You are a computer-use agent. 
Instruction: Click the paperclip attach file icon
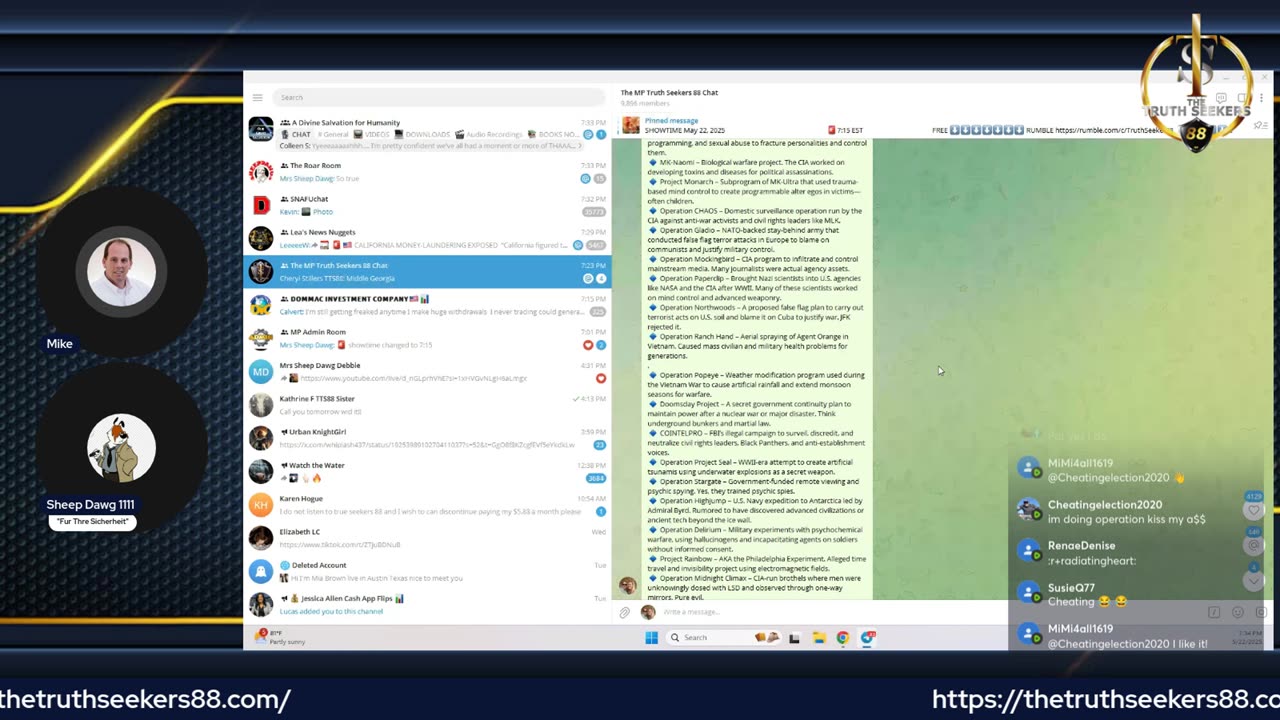[625, 612]
